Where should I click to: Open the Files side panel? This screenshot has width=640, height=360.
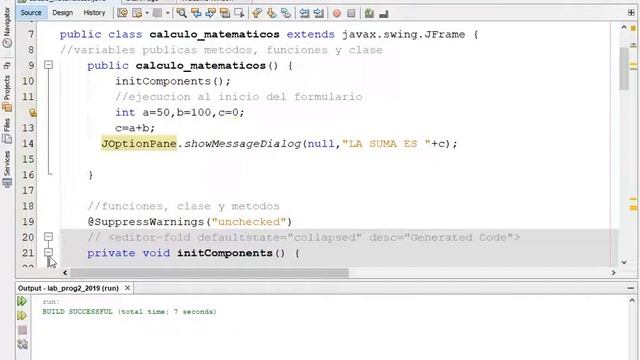[x=7, y=131]
